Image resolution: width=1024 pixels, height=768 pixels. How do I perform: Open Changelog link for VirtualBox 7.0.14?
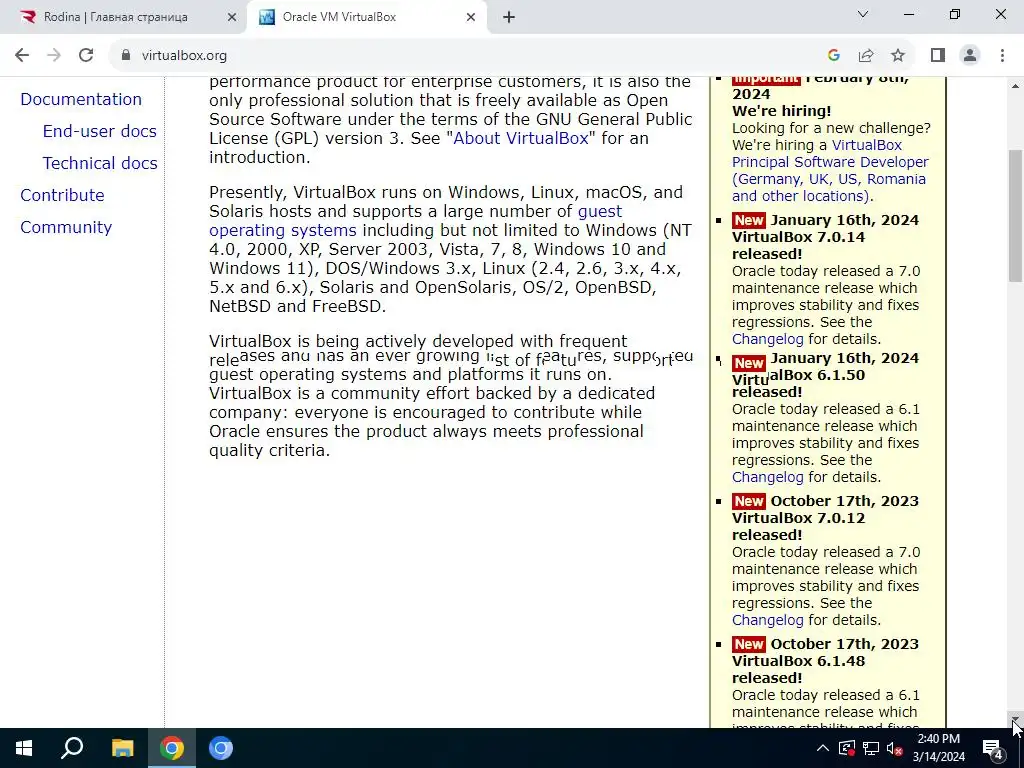click(x=767, y=339)
